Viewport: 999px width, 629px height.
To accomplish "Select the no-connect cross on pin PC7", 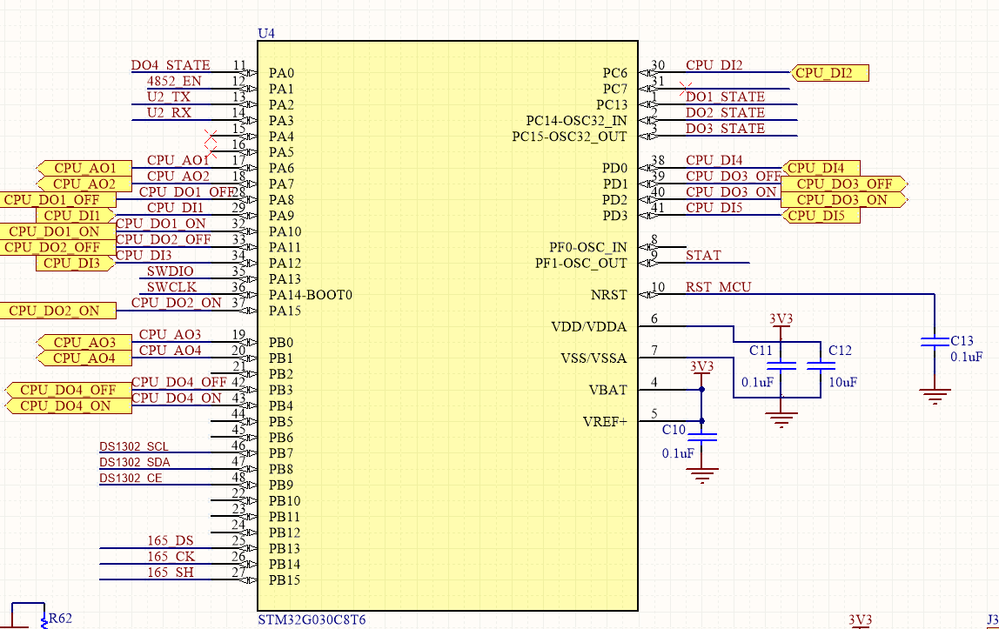I will 686,89.
